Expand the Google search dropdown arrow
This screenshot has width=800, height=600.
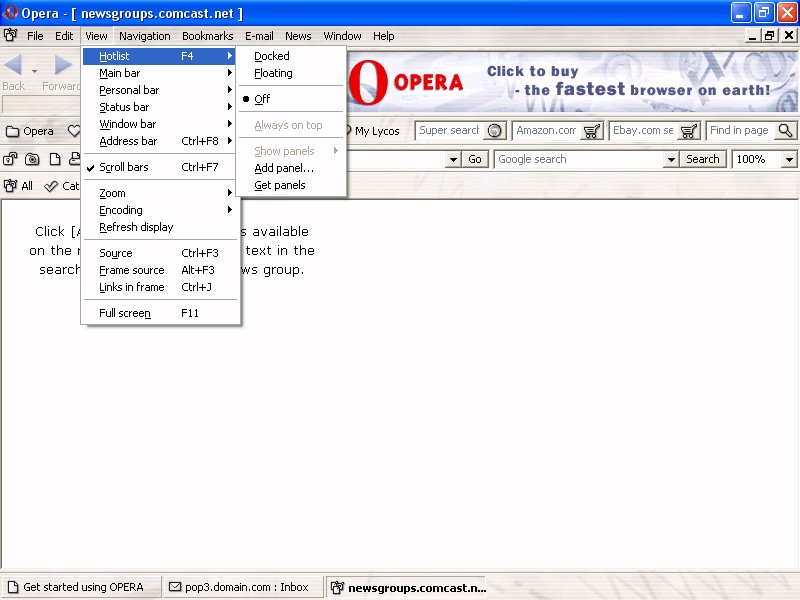coord(671,159)
